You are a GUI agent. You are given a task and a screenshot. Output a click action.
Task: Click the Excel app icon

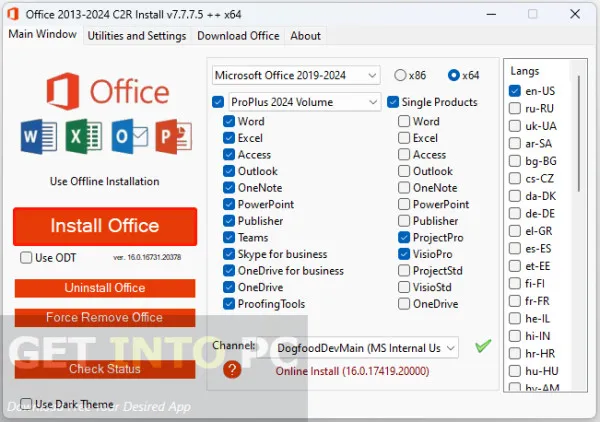coord(84,136)
